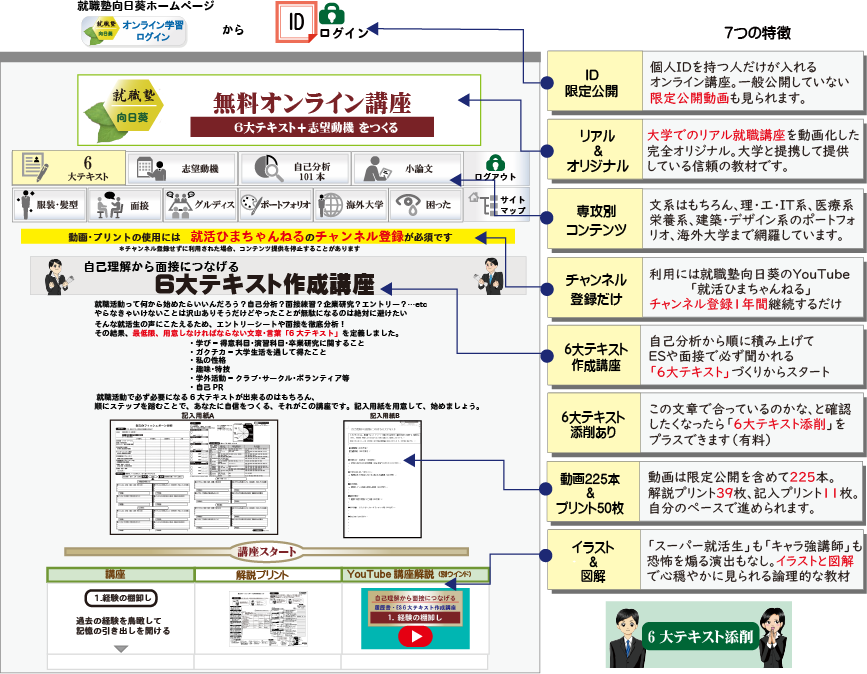This screenshot has width=867, height=674.
Task: Click the green padlock login icon
Action: pos(328,16)
